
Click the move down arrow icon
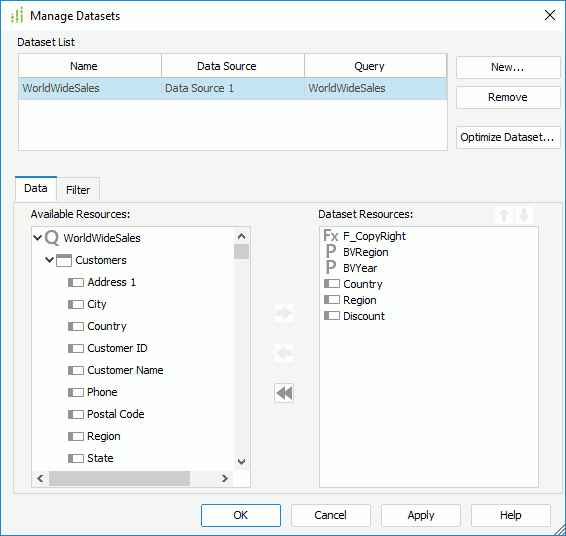coord(524,215)
